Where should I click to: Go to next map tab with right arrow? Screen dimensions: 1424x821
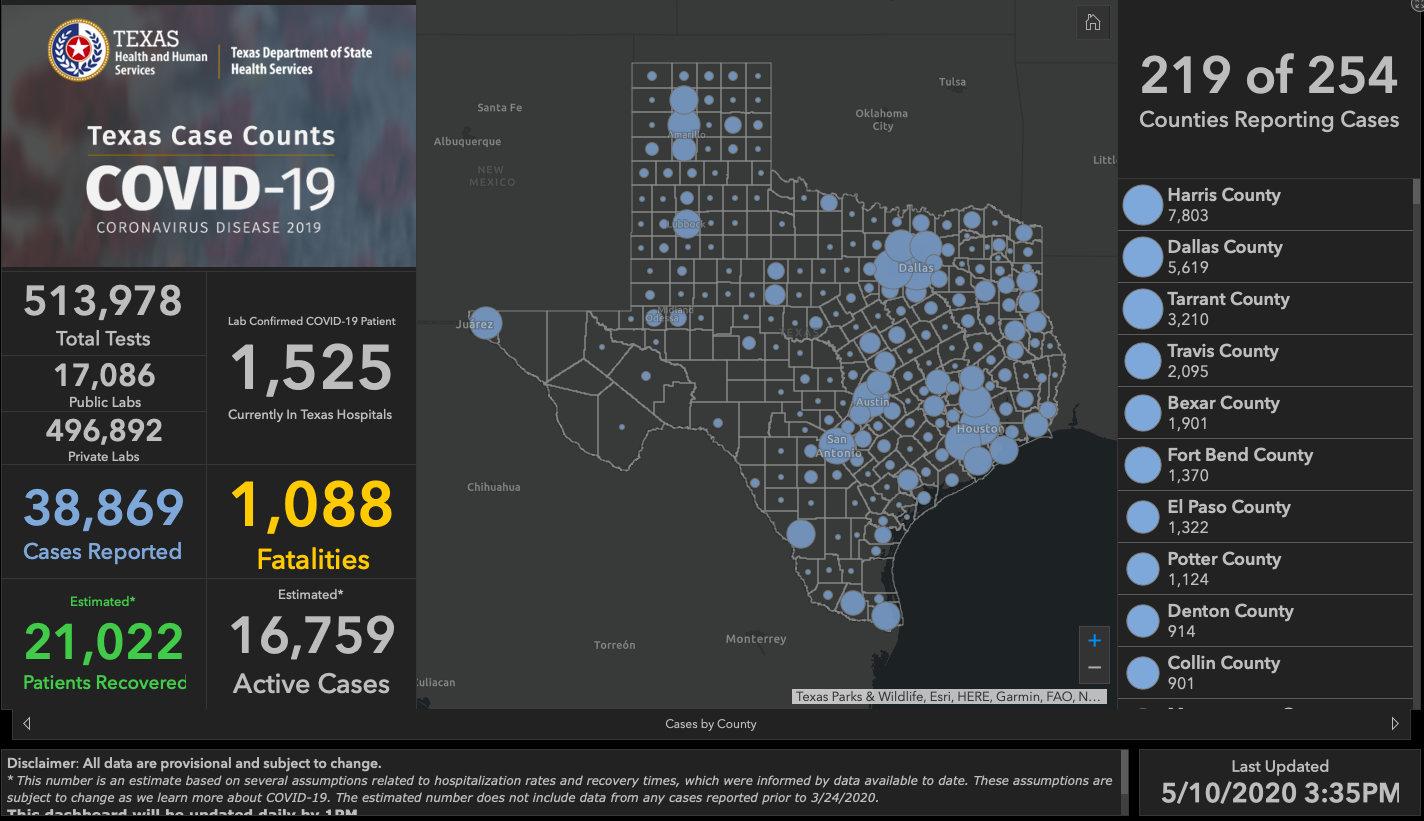point(1395,723)
